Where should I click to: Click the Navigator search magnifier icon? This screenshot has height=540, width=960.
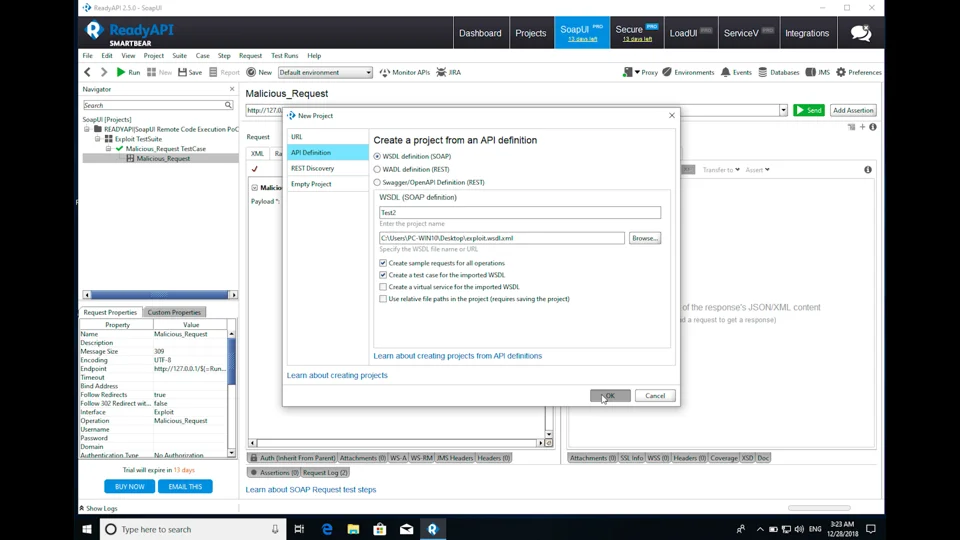pos(228,105)
